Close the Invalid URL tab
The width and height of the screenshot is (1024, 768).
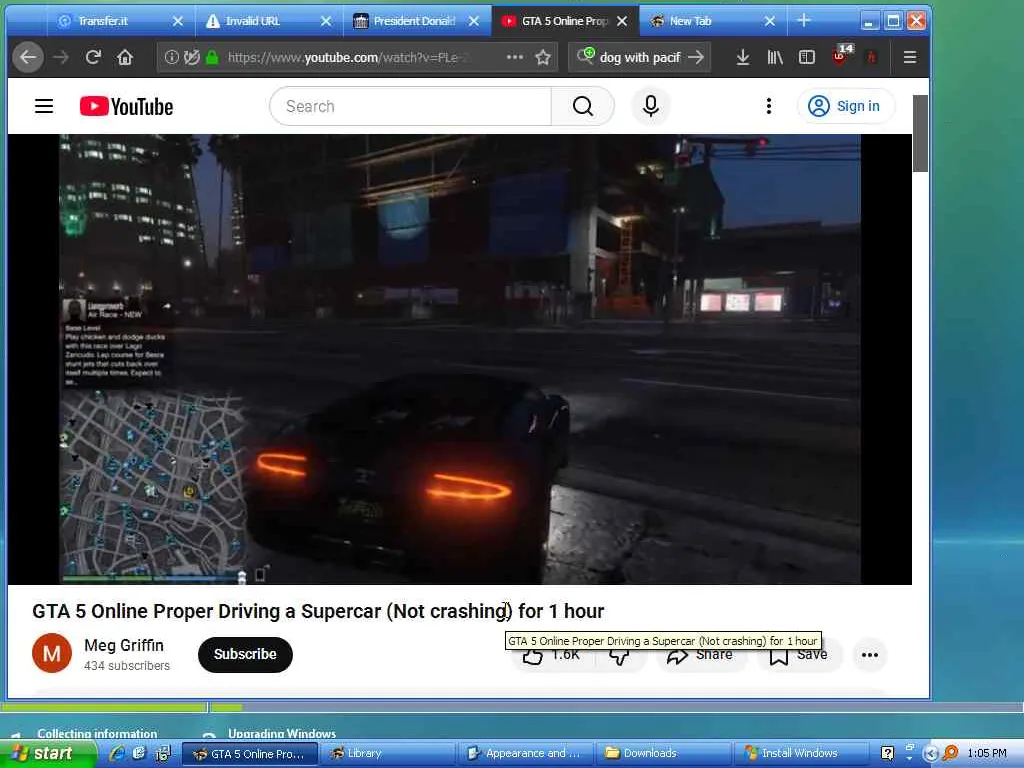326,22
